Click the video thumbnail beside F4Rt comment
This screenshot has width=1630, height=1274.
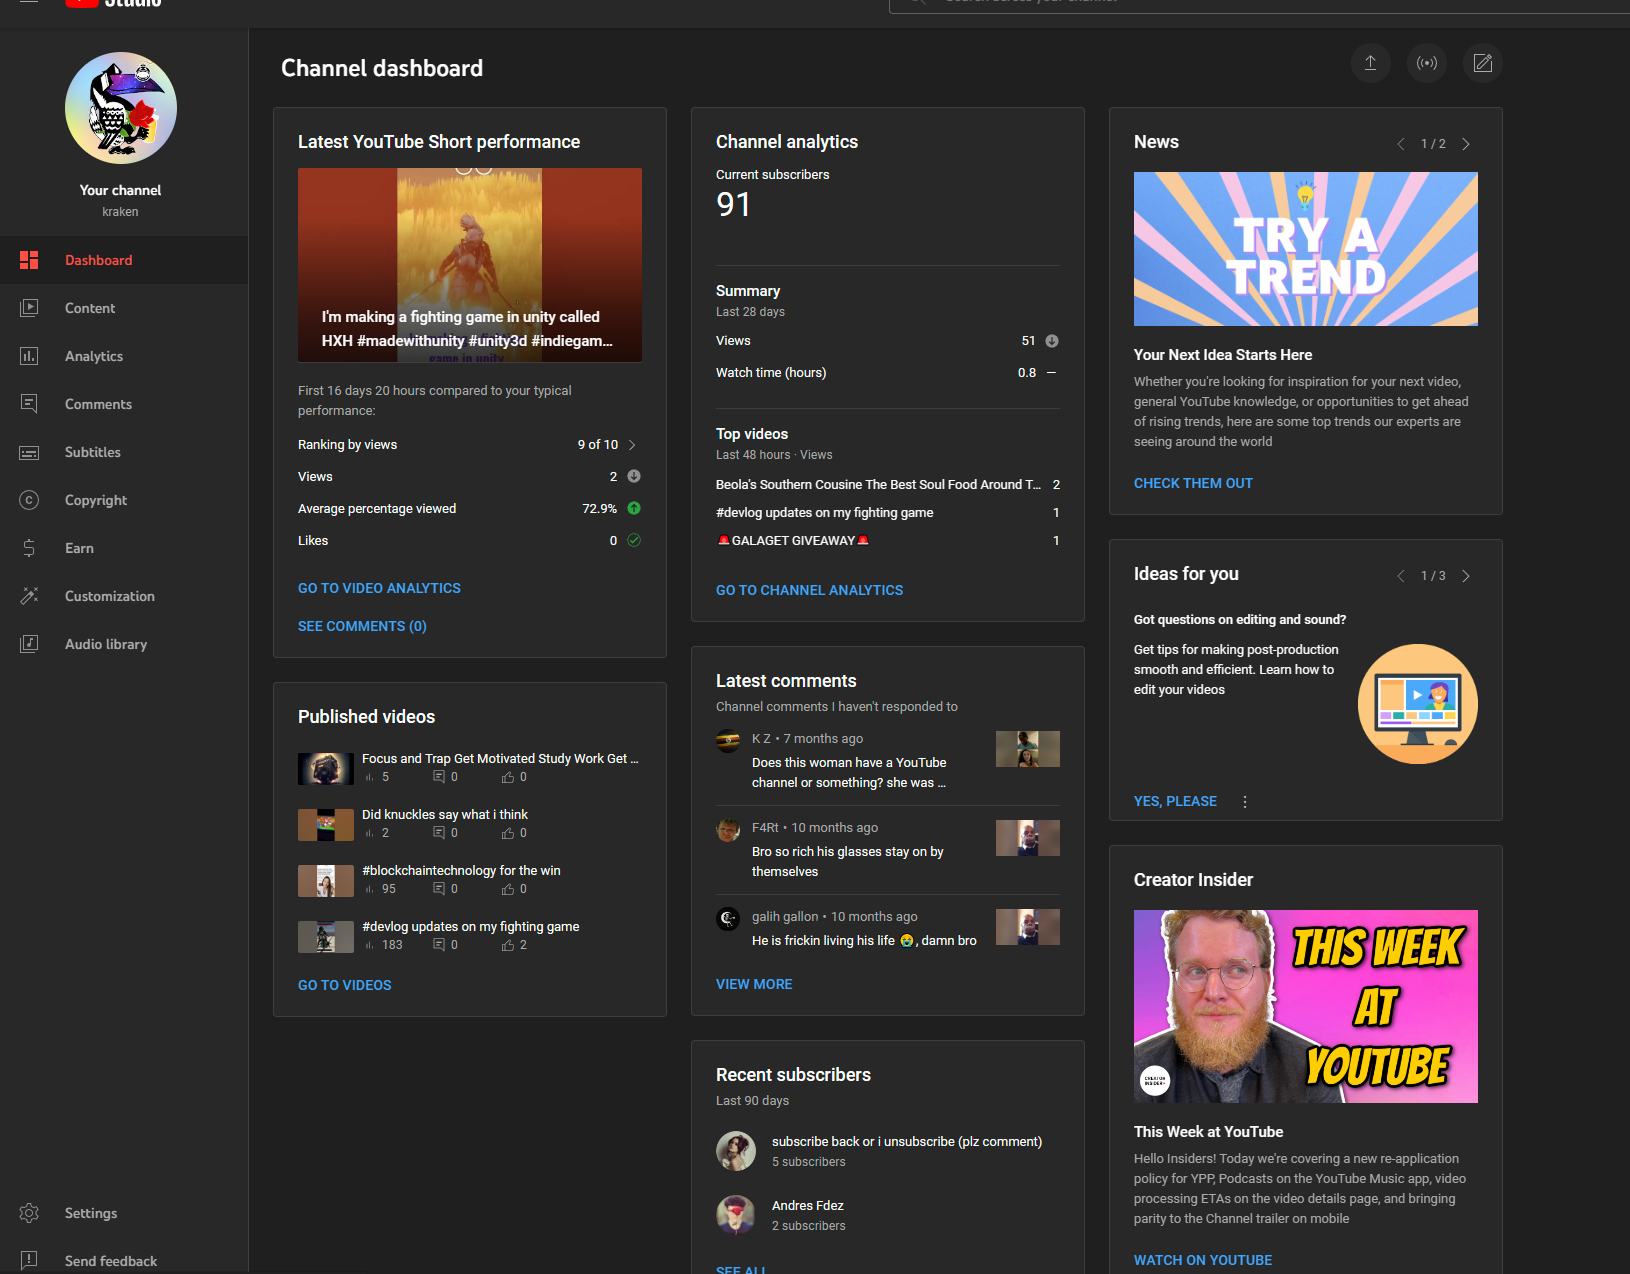pos(1028,838)
